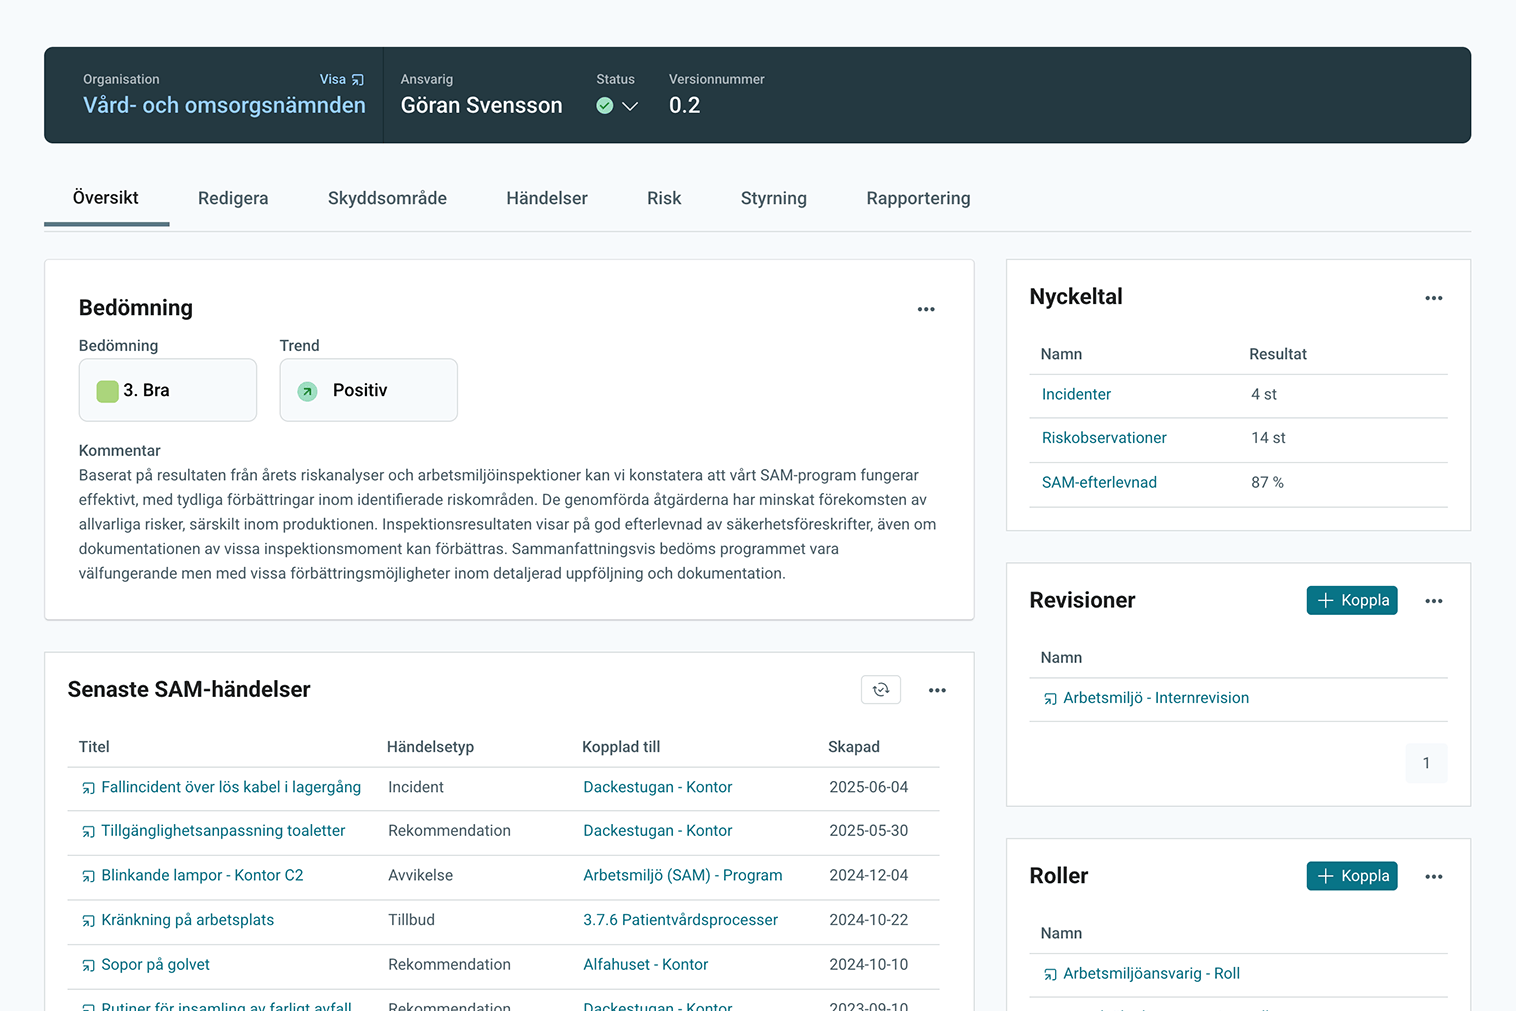Screen dimensions: 1516x1011
Task: Open the Senaste SAM-händelser more options menu
Action: click(x=937, y=691)
